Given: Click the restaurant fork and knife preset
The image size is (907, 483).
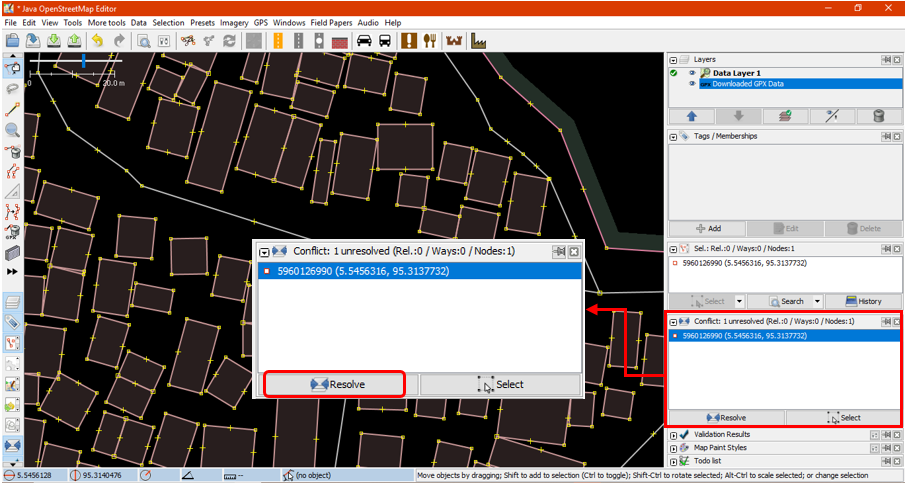Looking at the screenshot, I should (431, 41).
